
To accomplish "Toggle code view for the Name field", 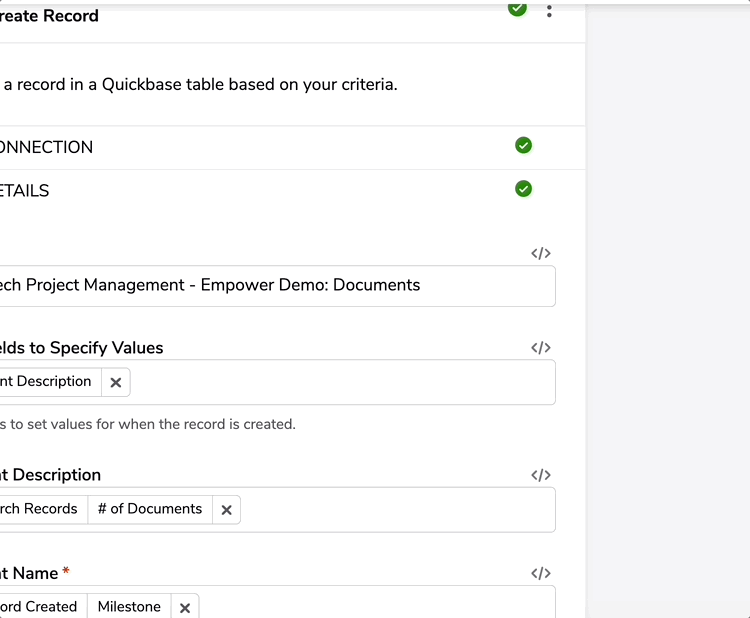I will (x=541, y=573).
